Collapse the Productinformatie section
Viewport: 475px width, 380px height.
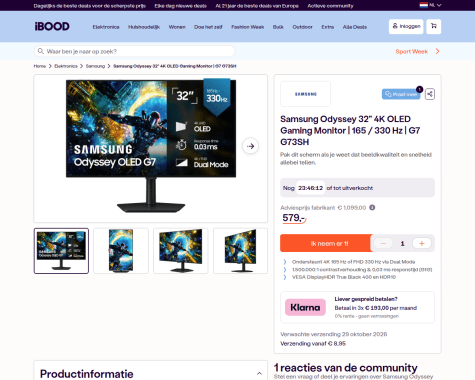(259, 374)
